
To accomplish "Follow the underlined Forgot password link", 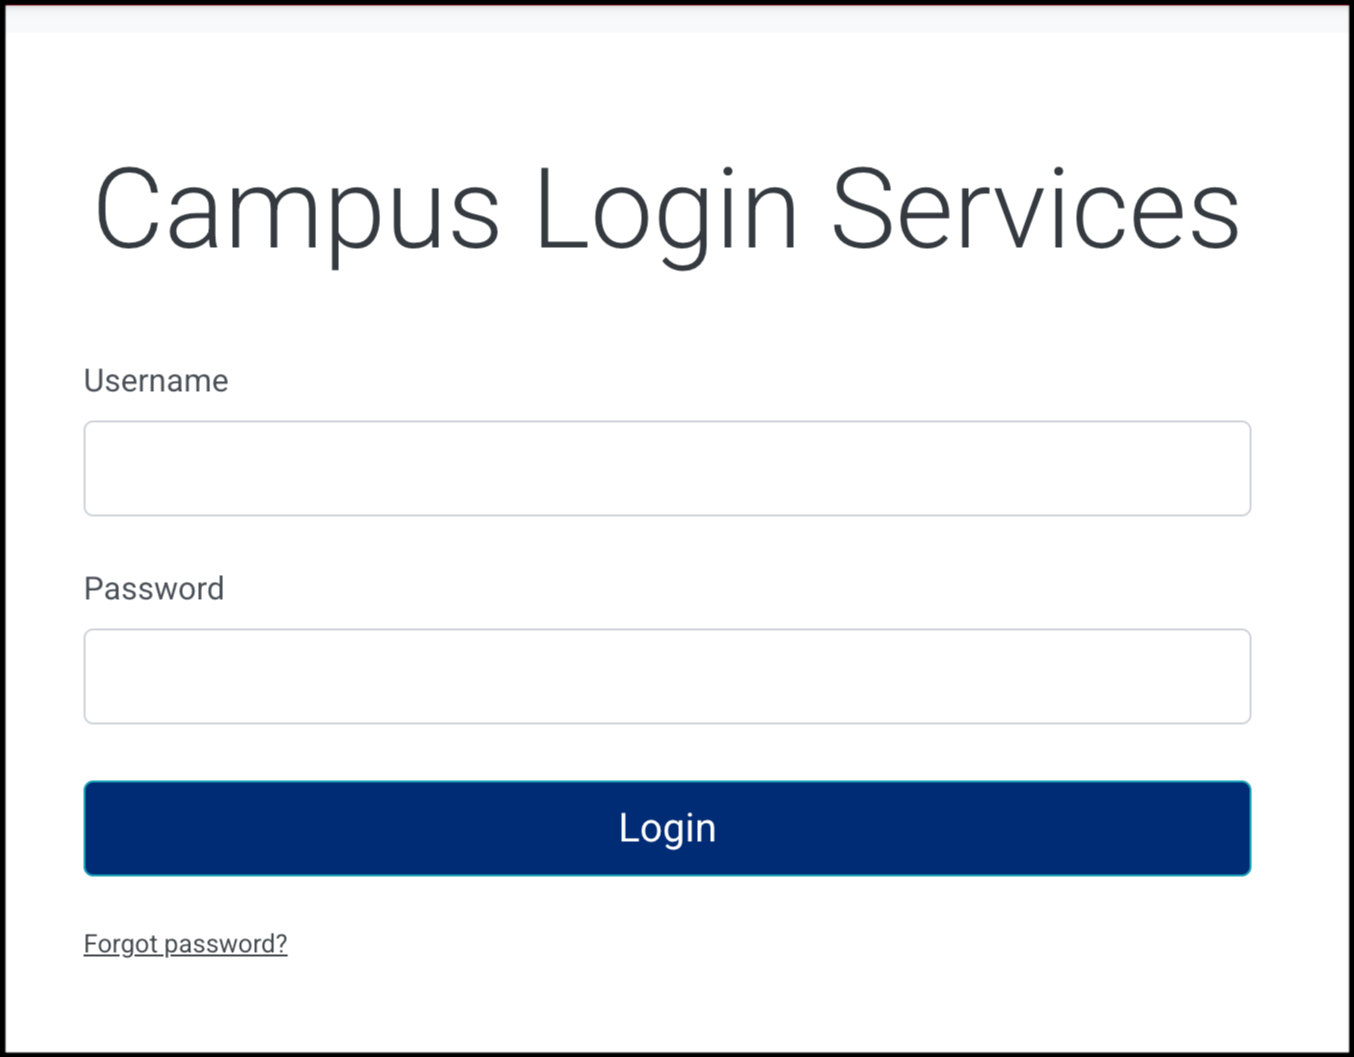I will [x=185, y=943].
